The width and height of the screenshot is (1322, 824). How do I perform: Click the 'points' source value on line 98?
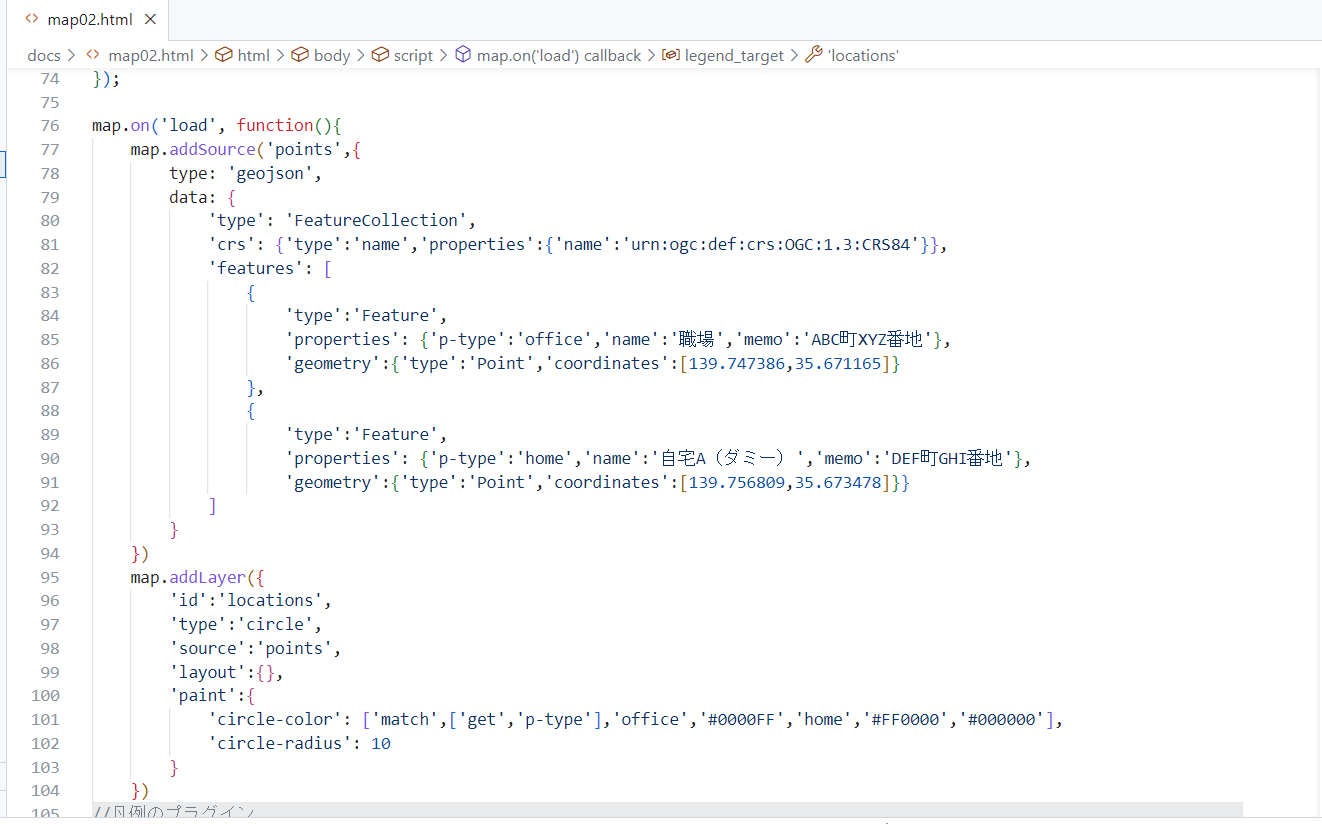pos(295,648)
